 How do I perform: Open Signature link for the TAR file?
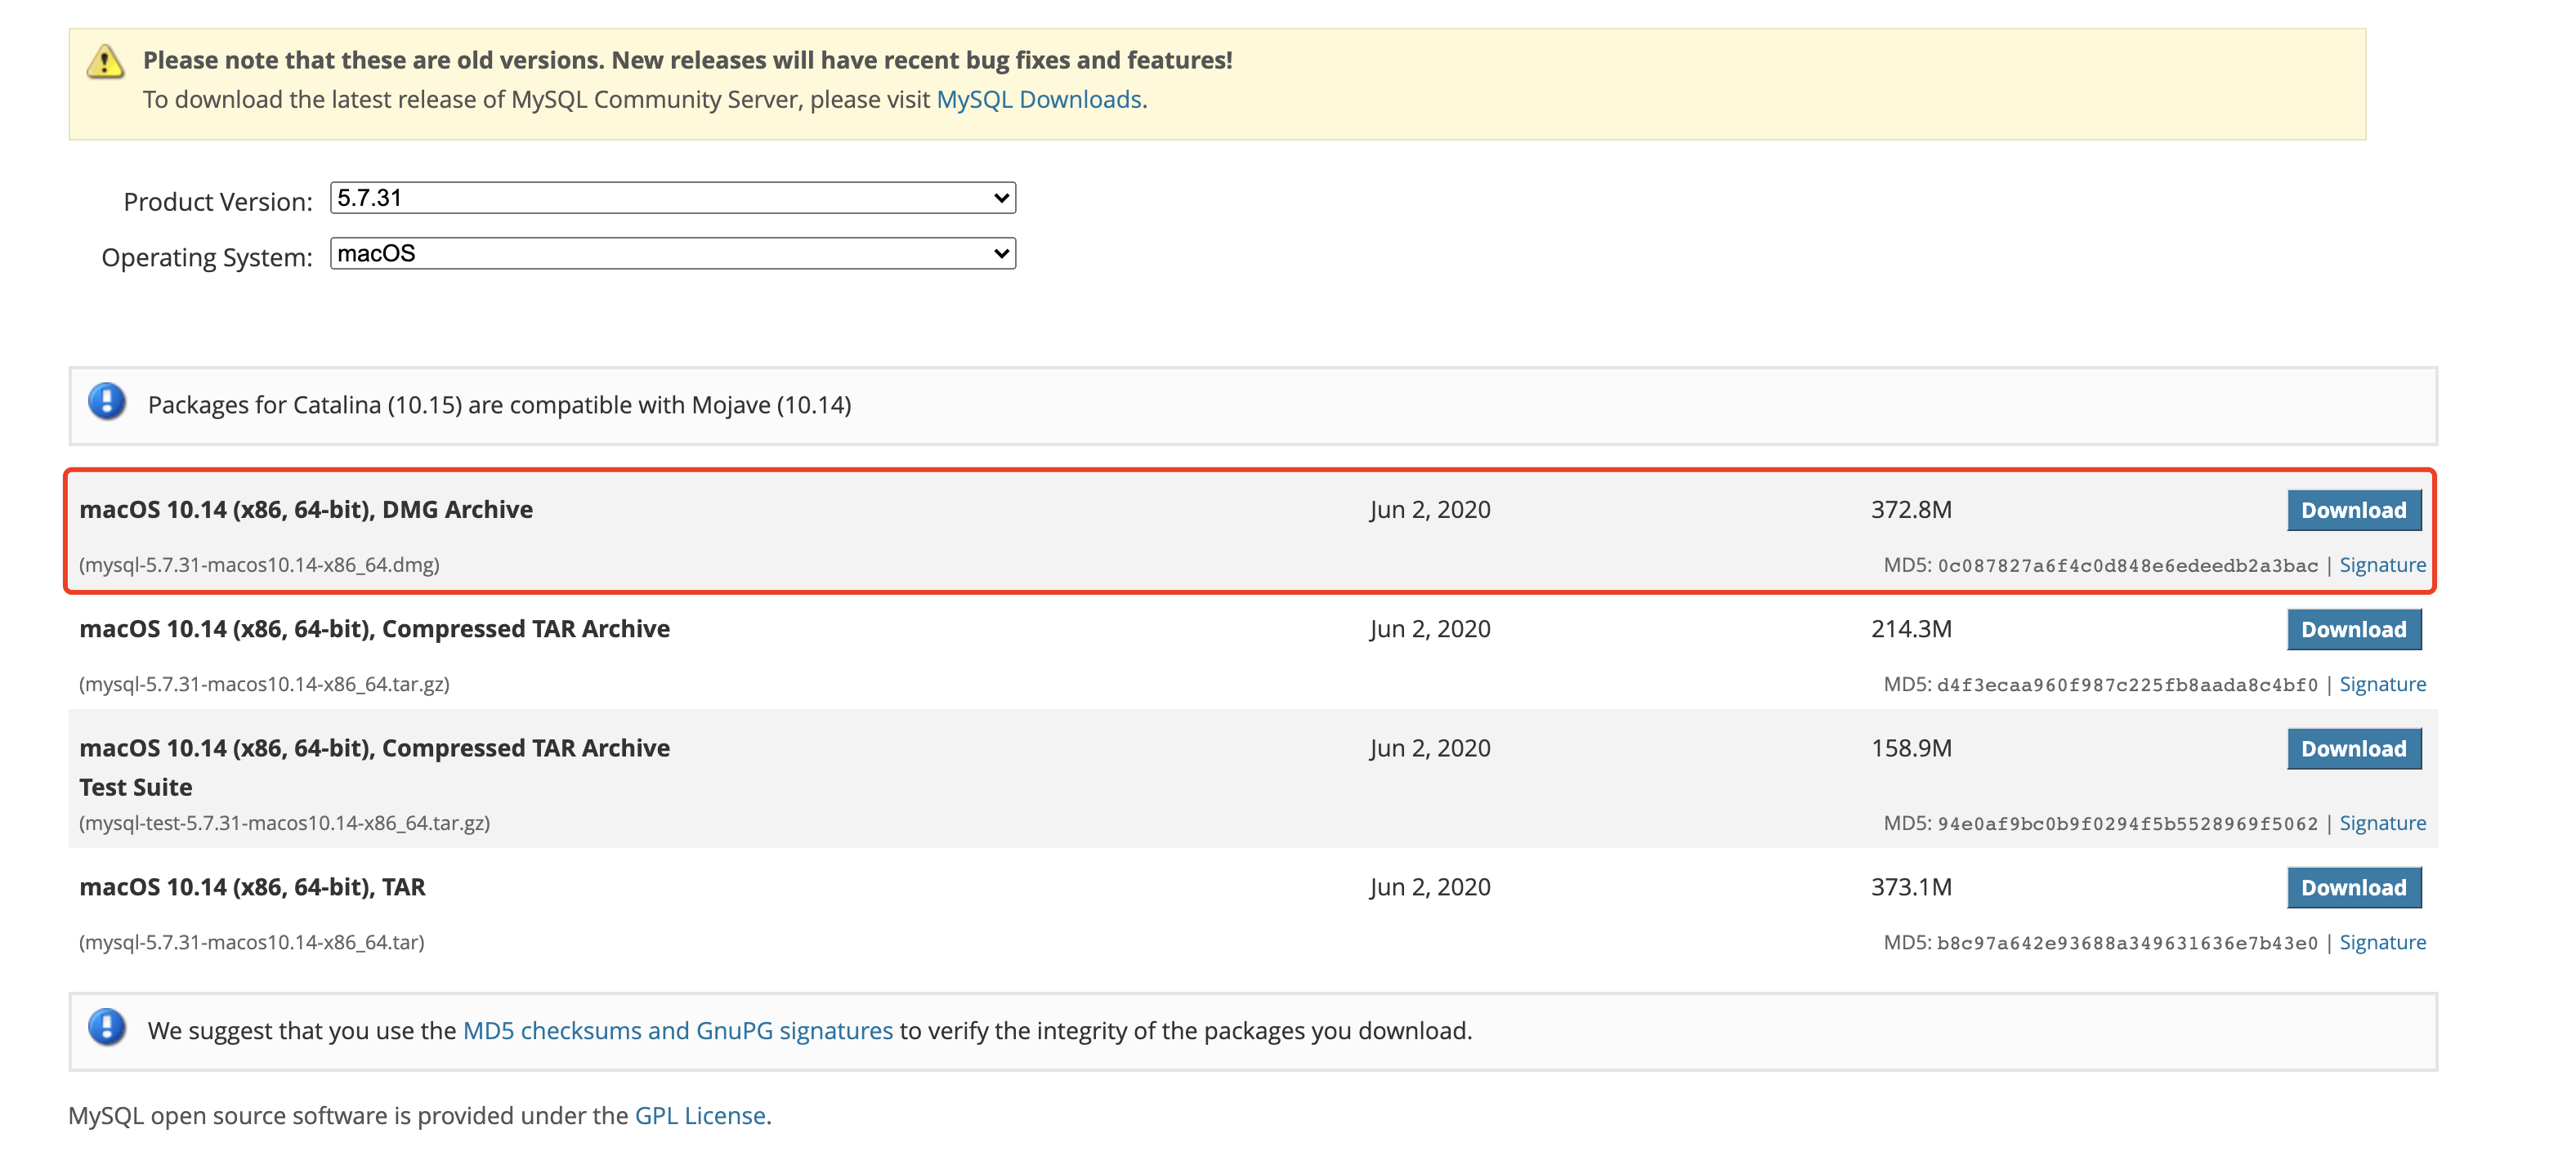point(2382,942)
